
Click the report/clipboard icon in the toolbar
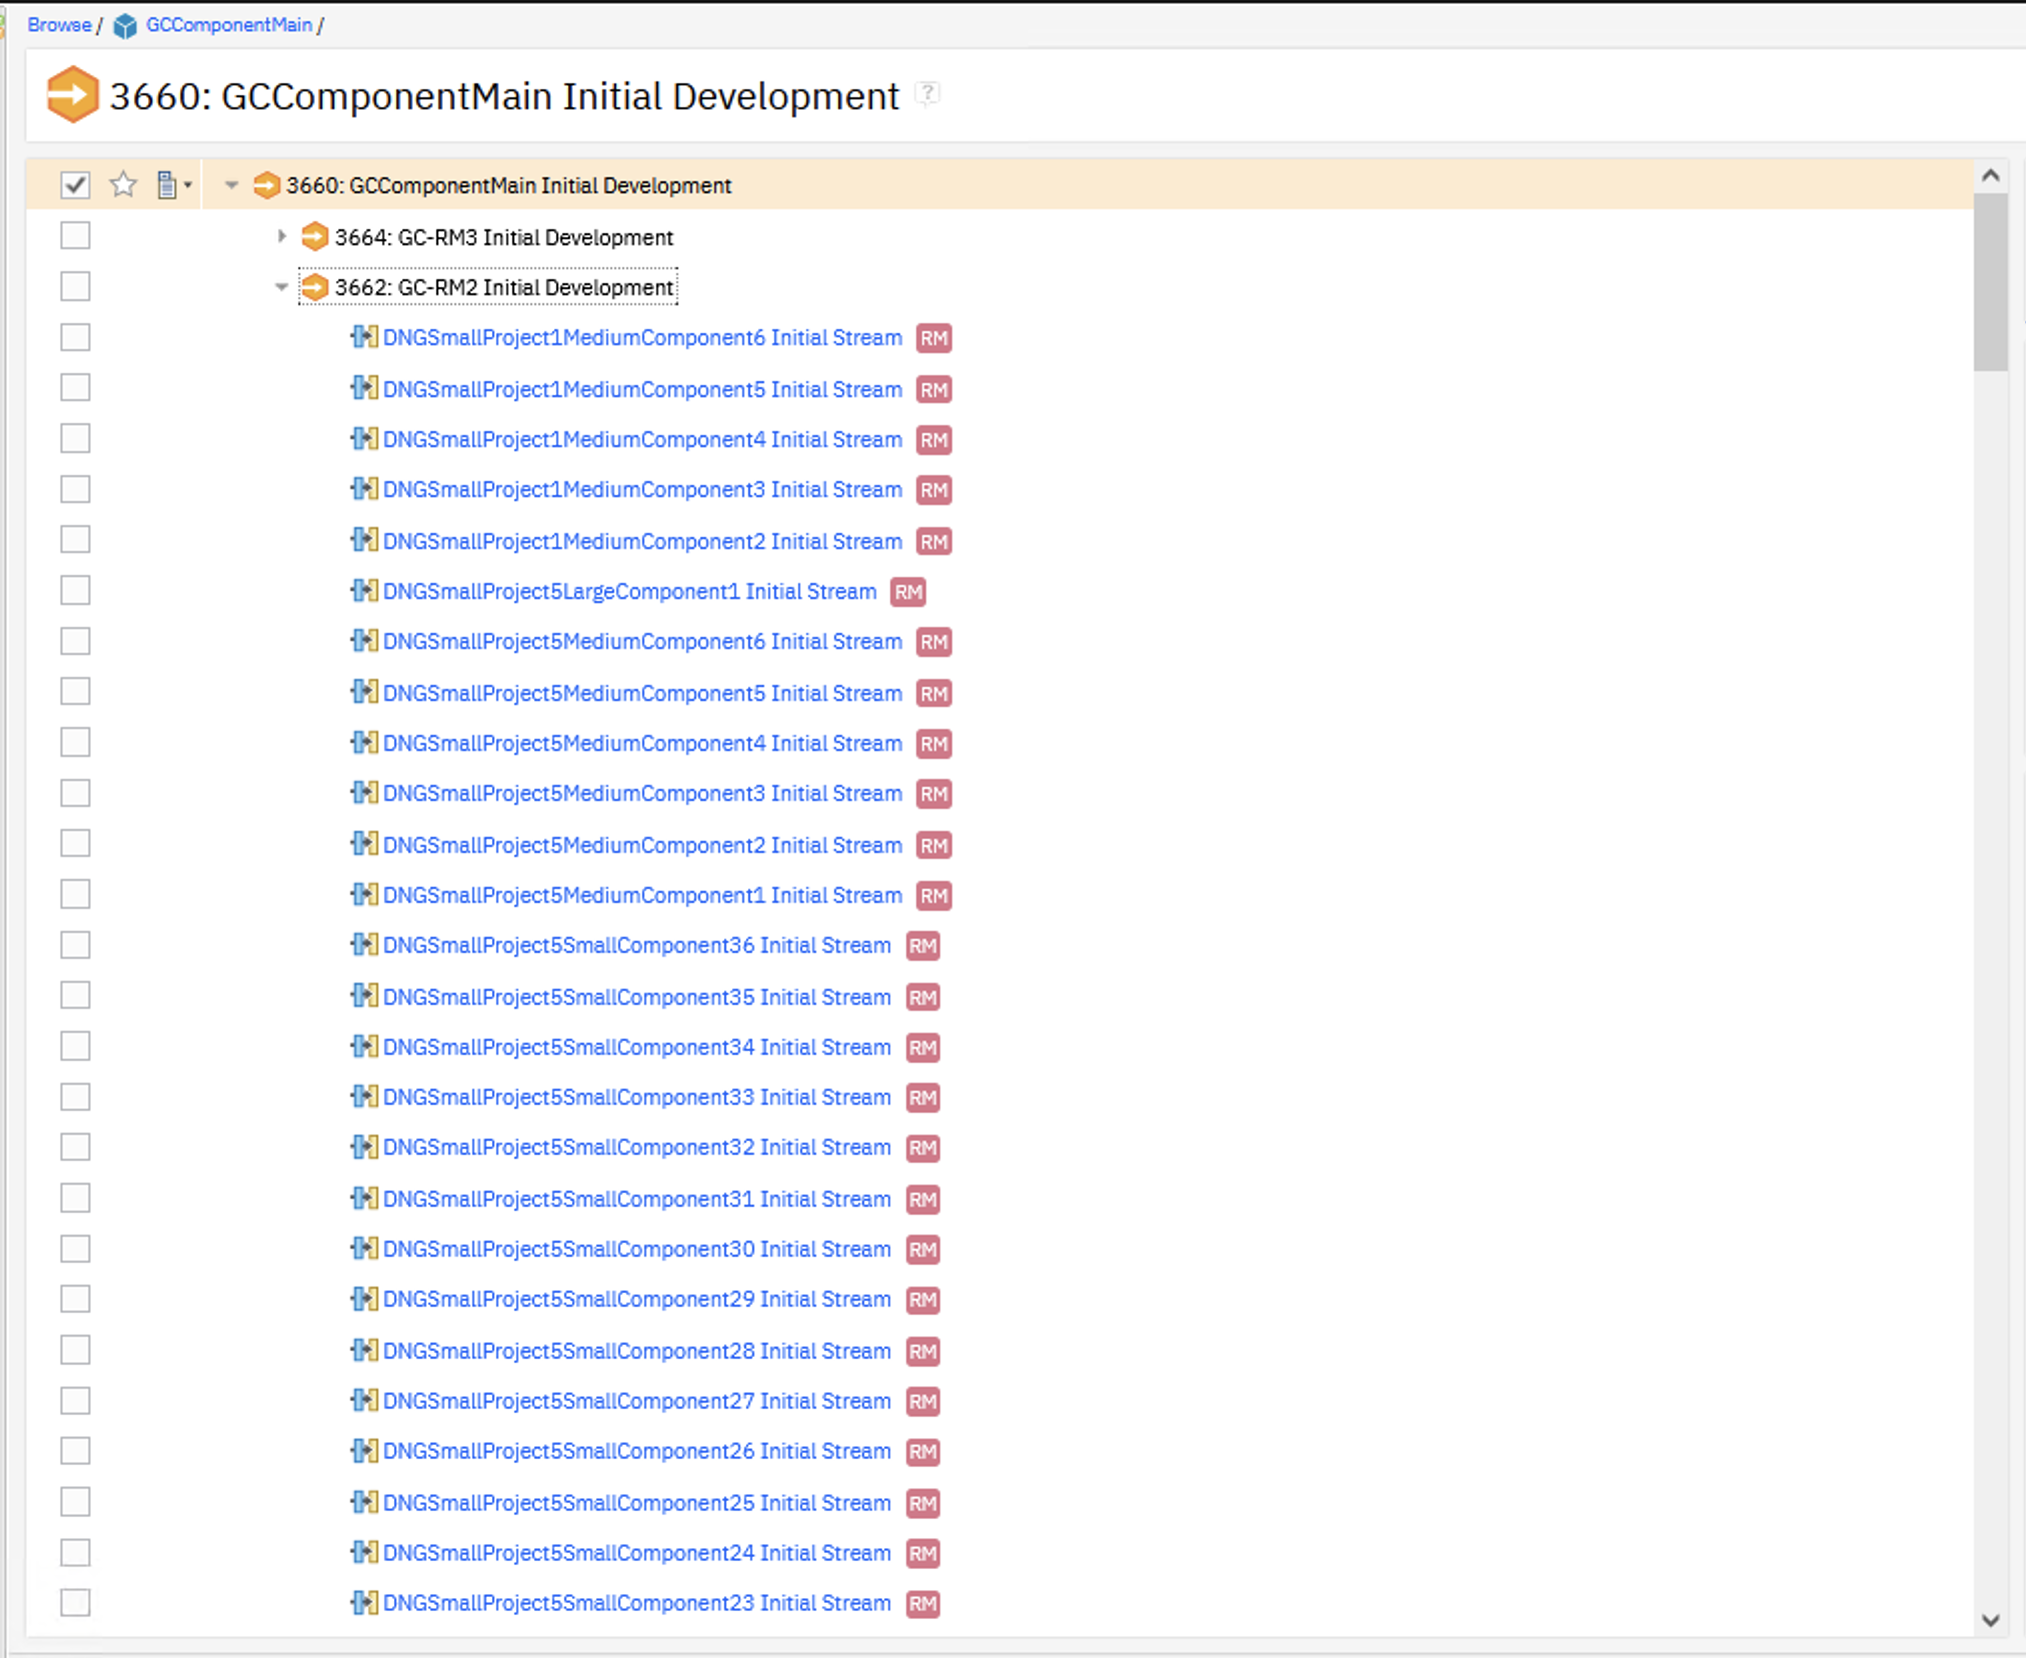(x=165, y=184)
